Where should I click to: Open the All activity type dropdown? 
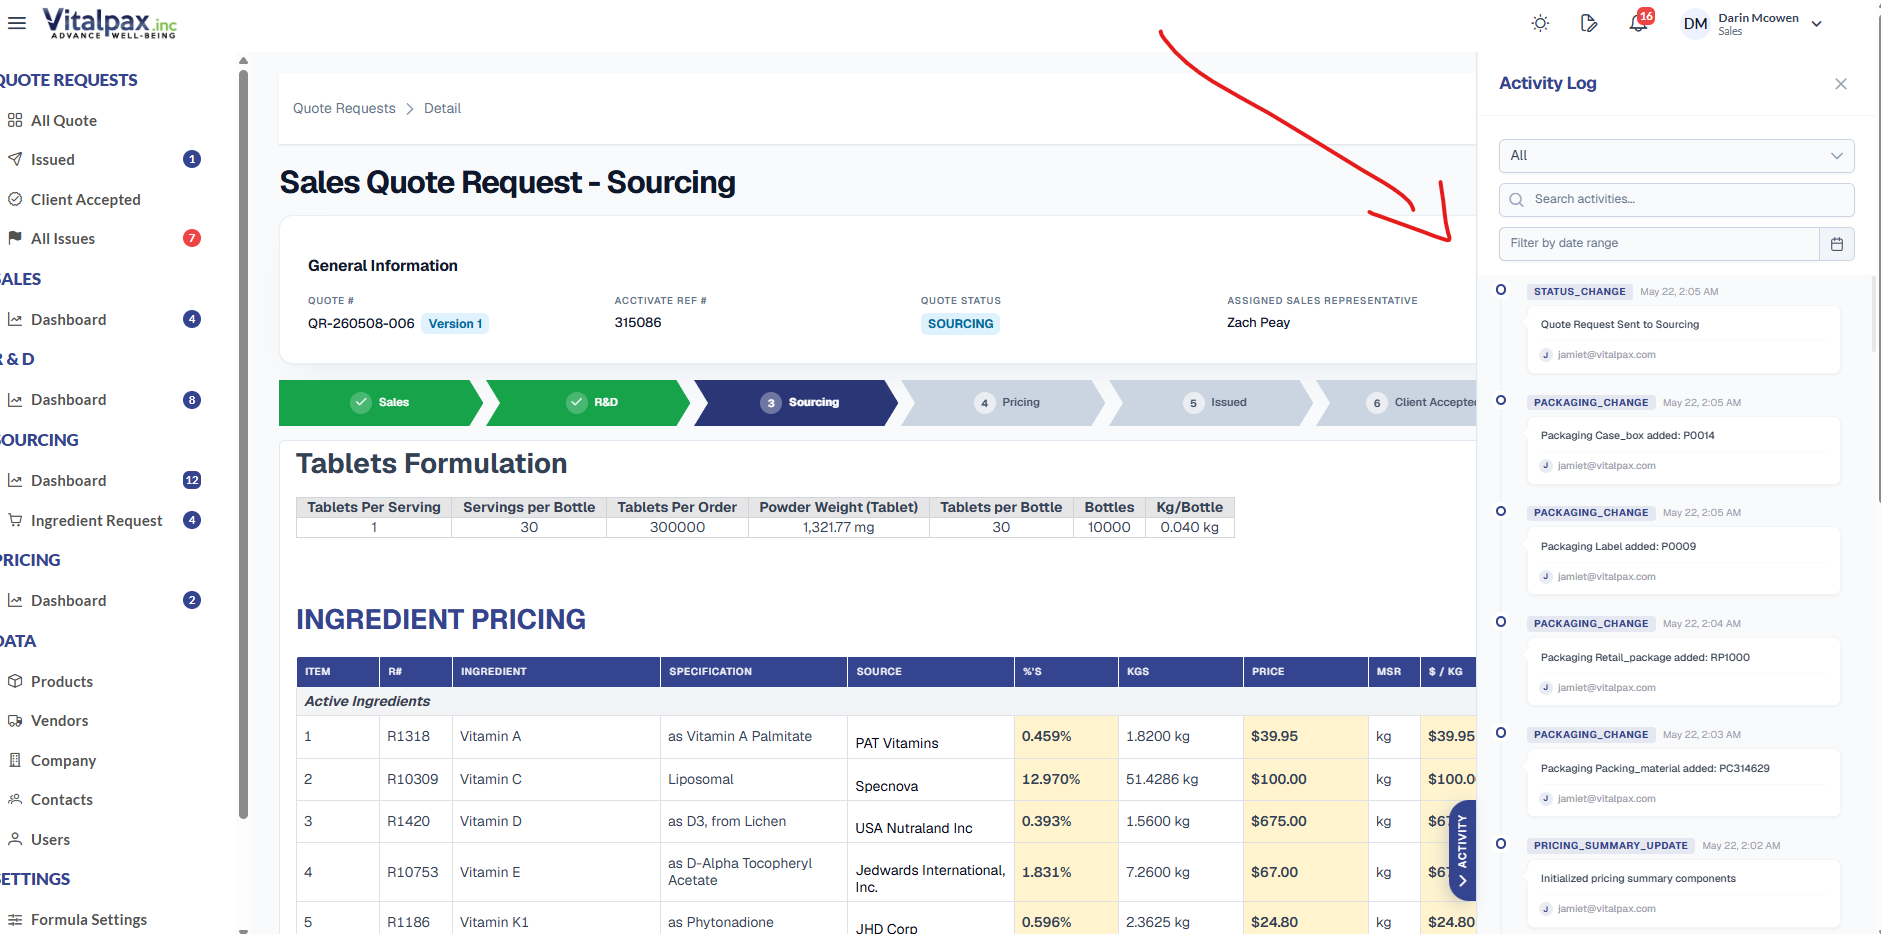[1676, 156]
